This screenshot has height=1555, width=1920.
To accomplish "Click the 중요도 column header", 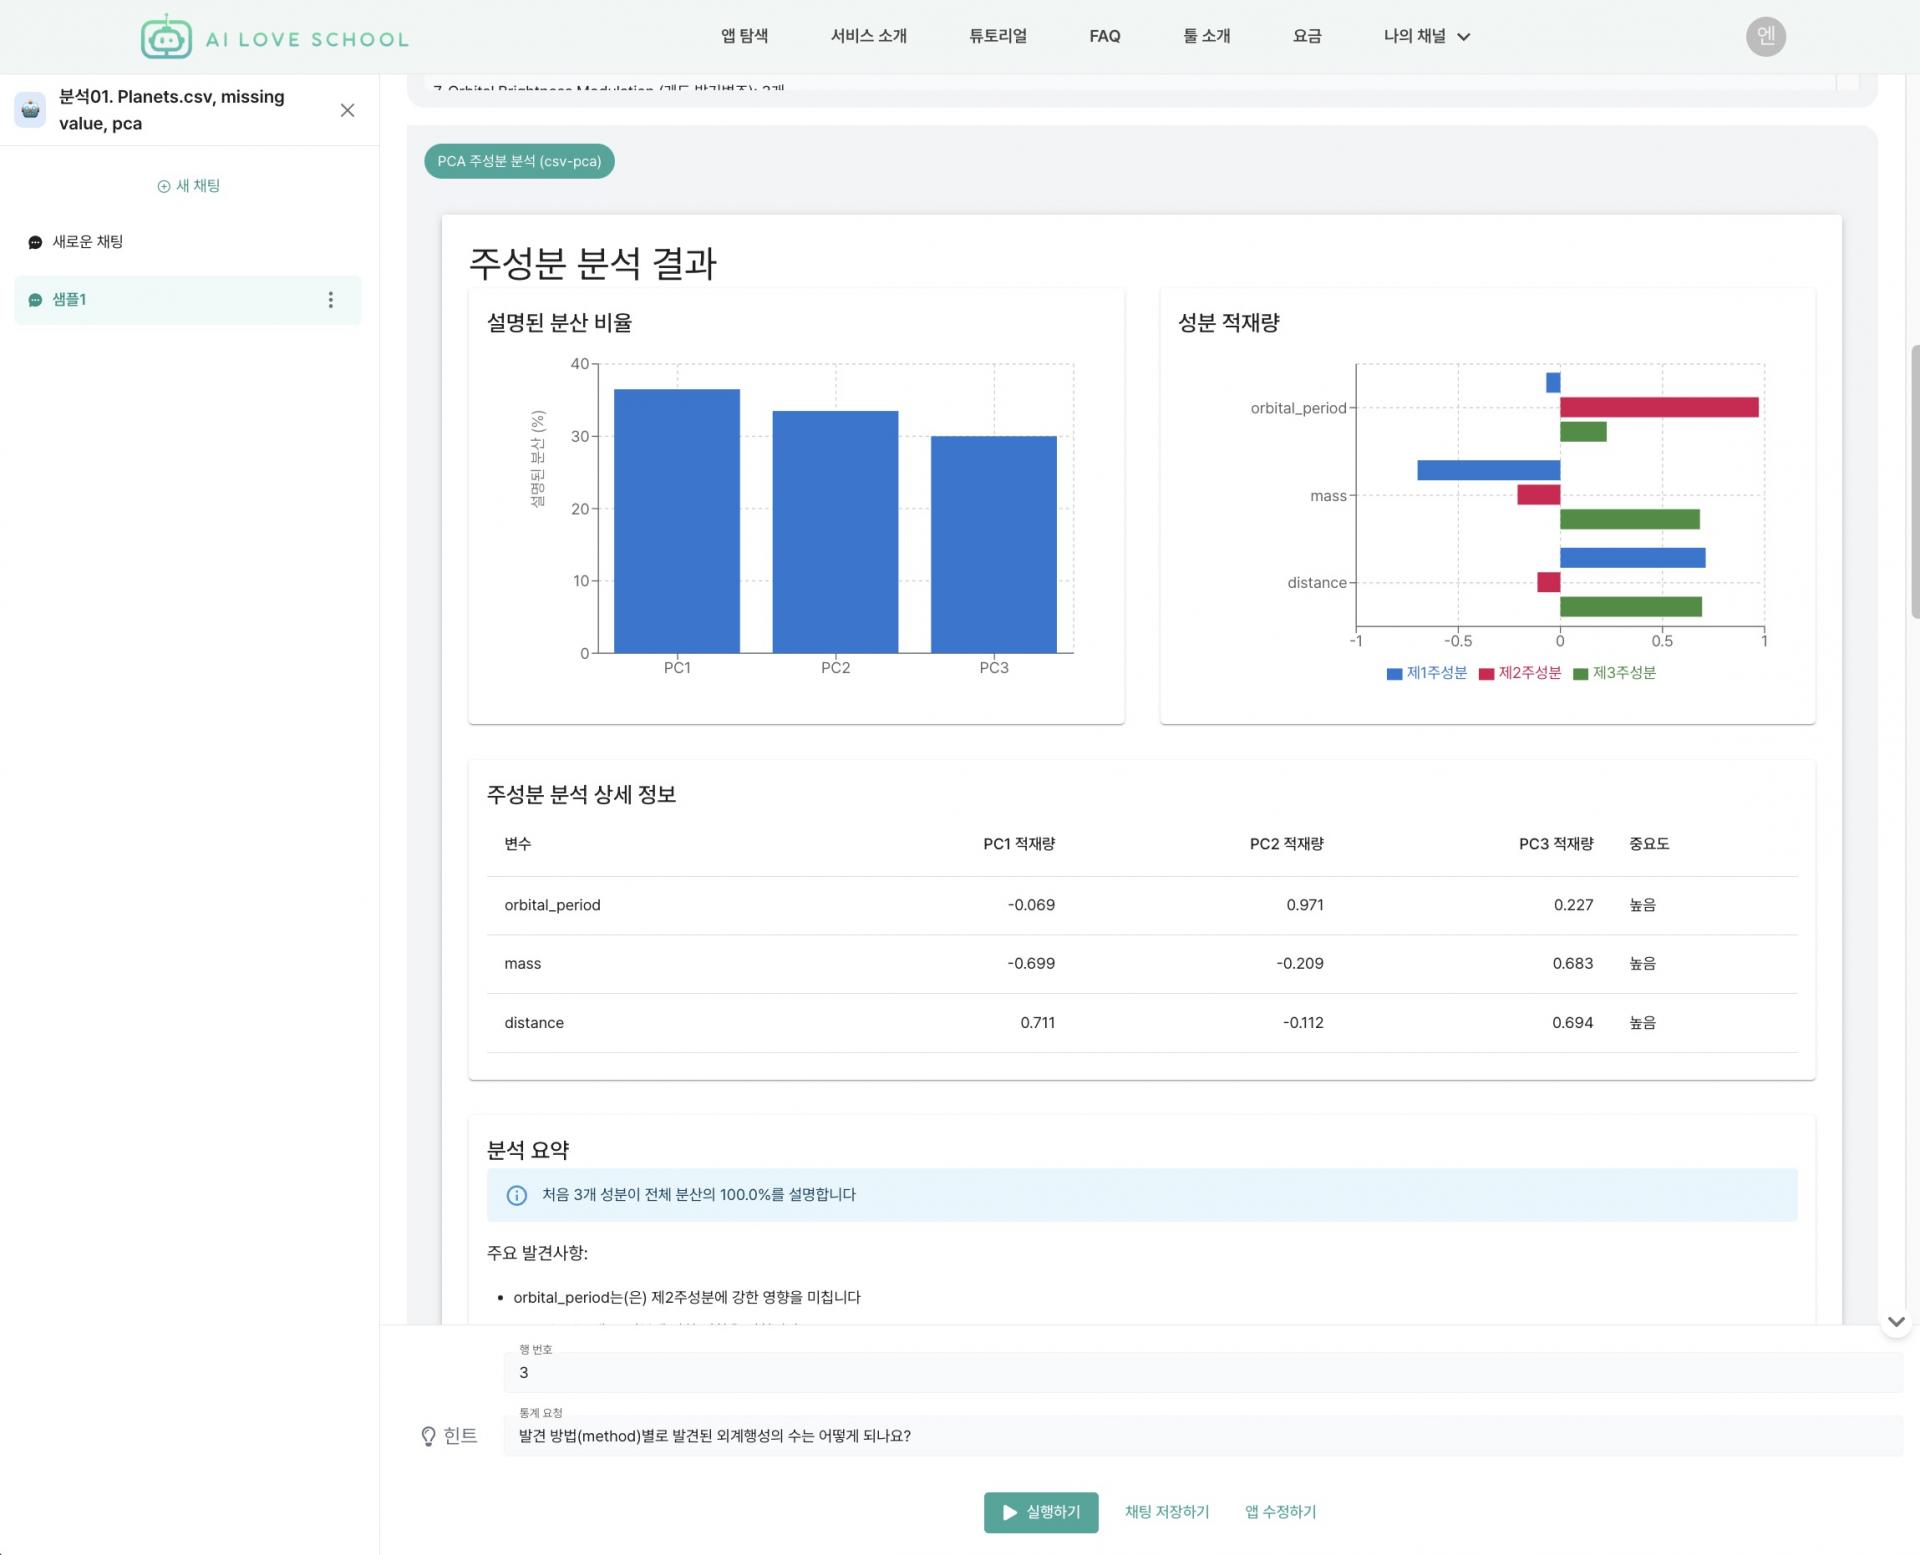I will [x=1648, y=844].
